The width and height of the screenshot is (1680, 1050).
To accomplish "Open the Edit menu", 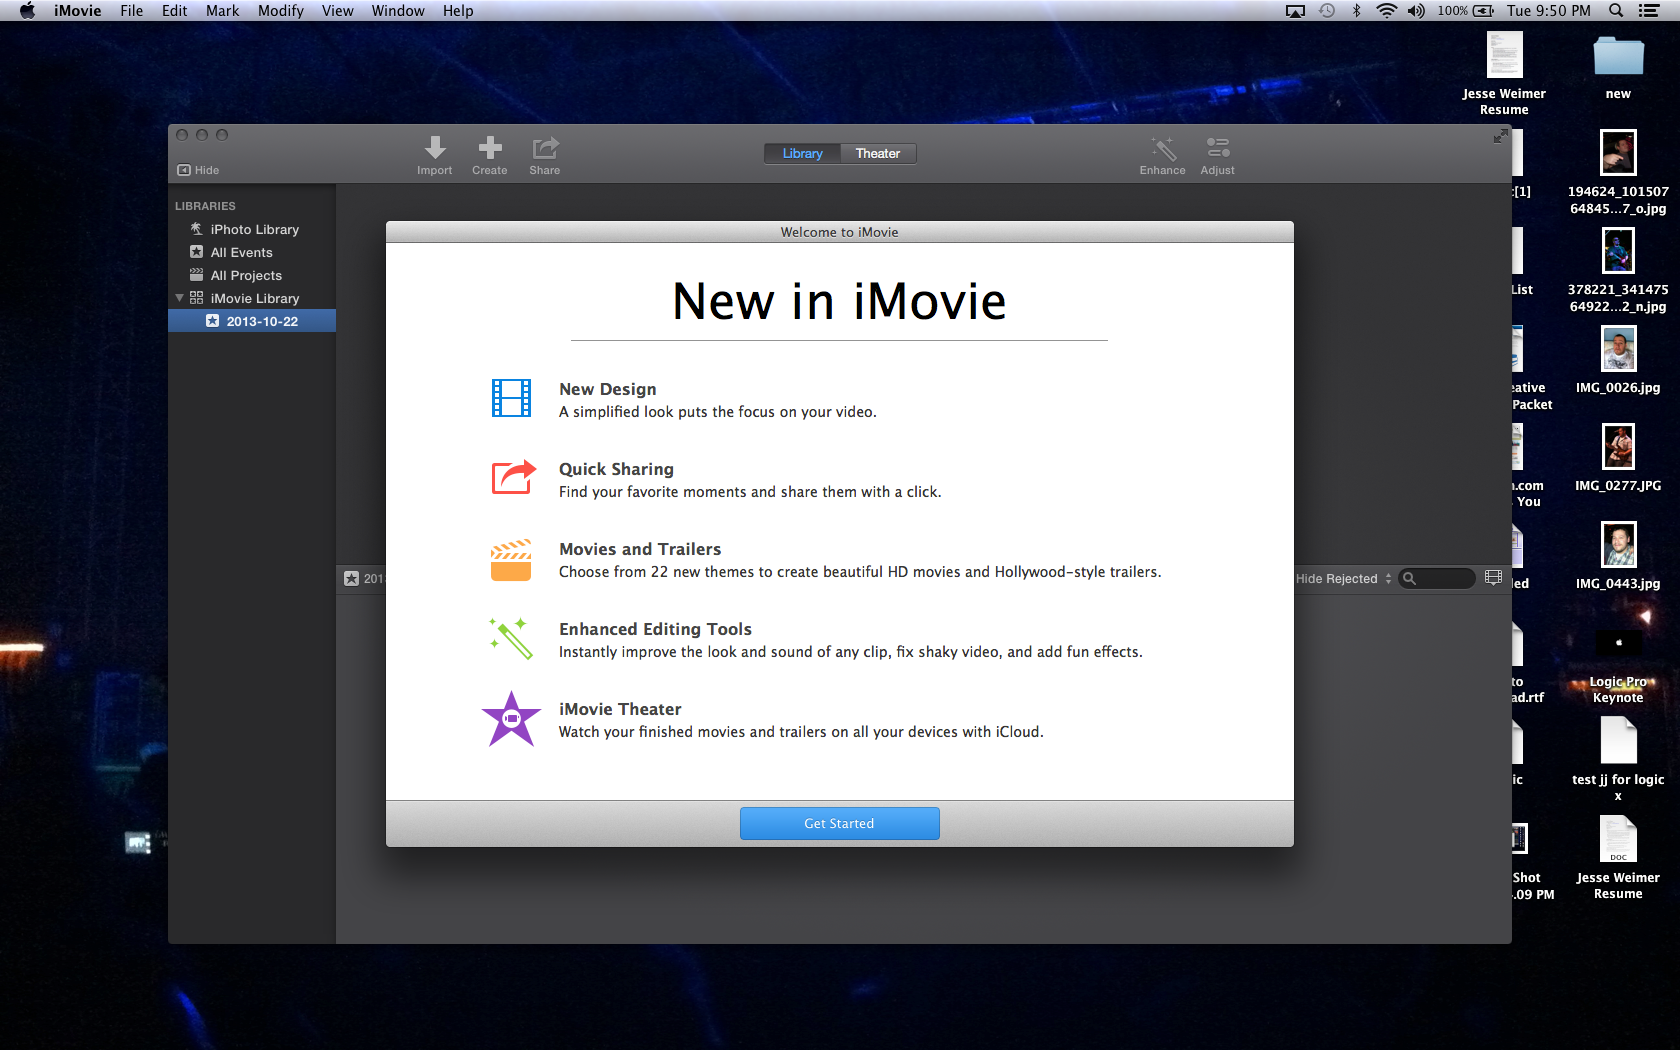I will [x=174, y=11].
